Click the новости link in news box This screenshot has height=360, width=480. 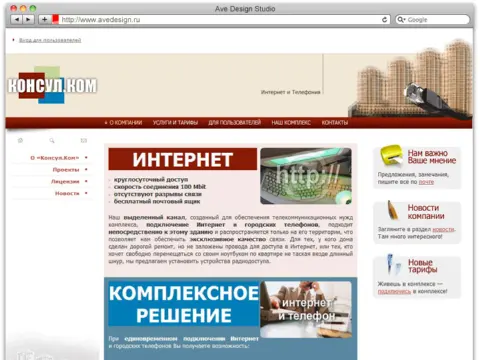[x=443, y=229]
